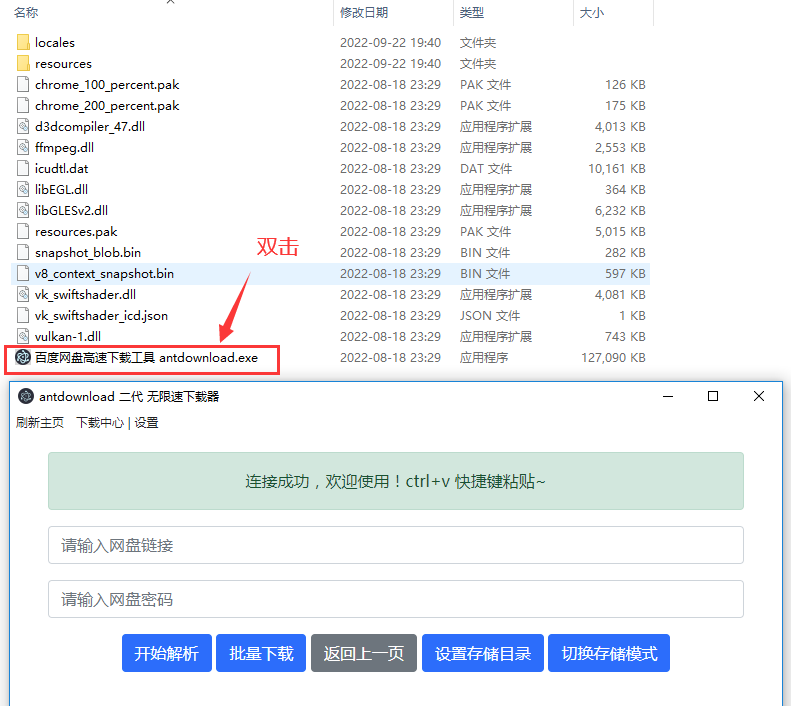This screenshot has height=706, width=791.
Task: Select the file name resources.pak
Action: [x=76, y=231]
